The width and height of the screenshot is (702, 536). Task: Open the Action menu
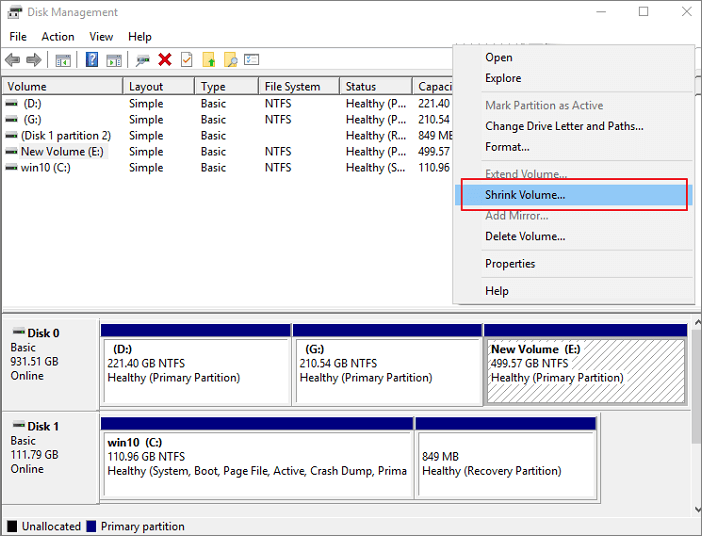(x=58, y=37)
